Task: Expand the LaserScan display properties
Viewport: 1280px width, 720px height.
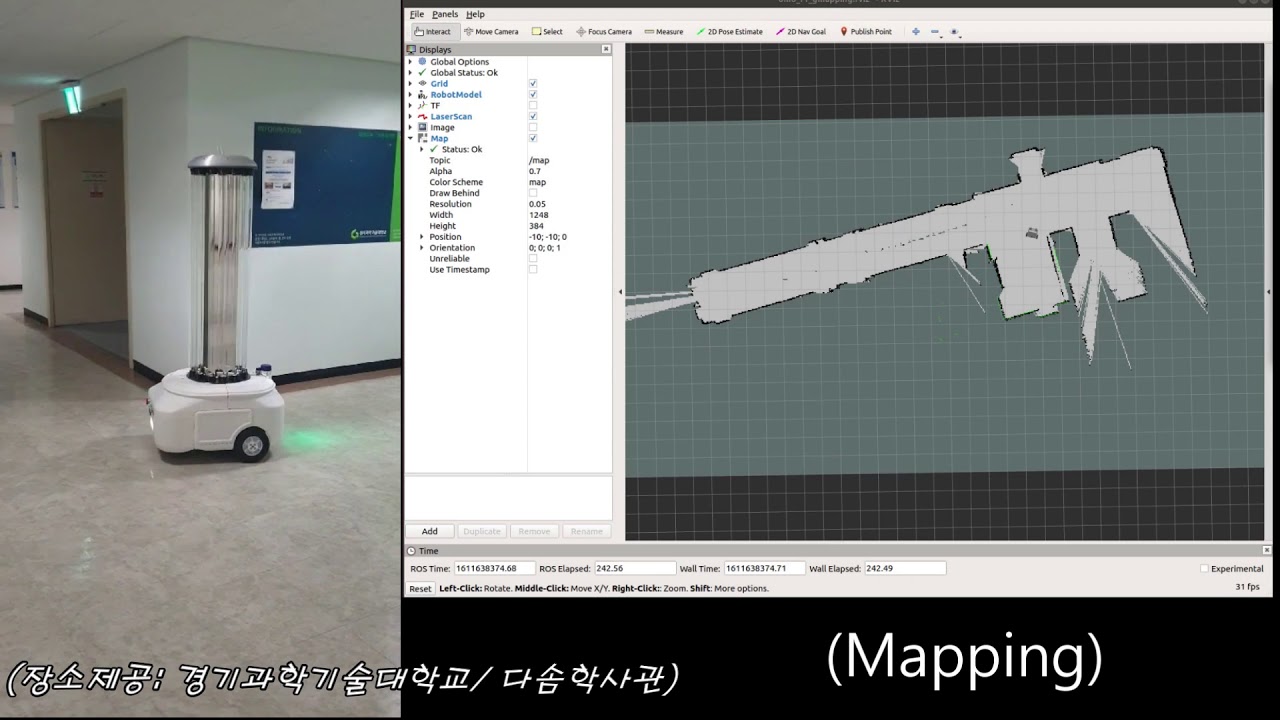Action: [x=410, y=116]
